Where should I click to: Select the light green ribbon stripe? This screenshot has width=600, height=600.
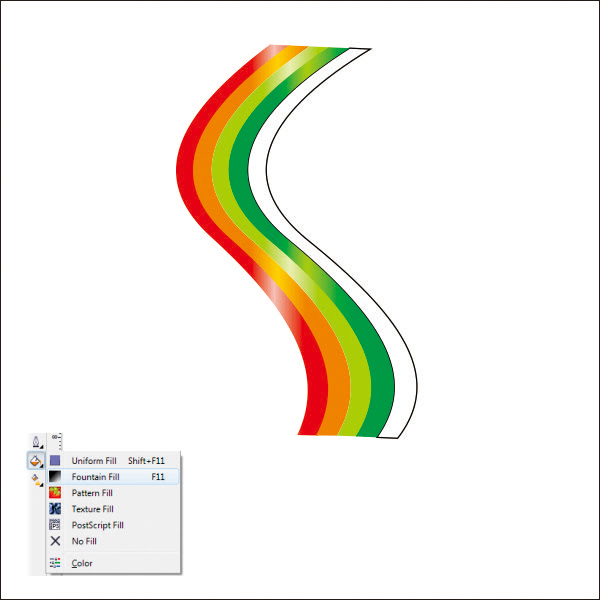pyautogui.click(x=221, y=168)
